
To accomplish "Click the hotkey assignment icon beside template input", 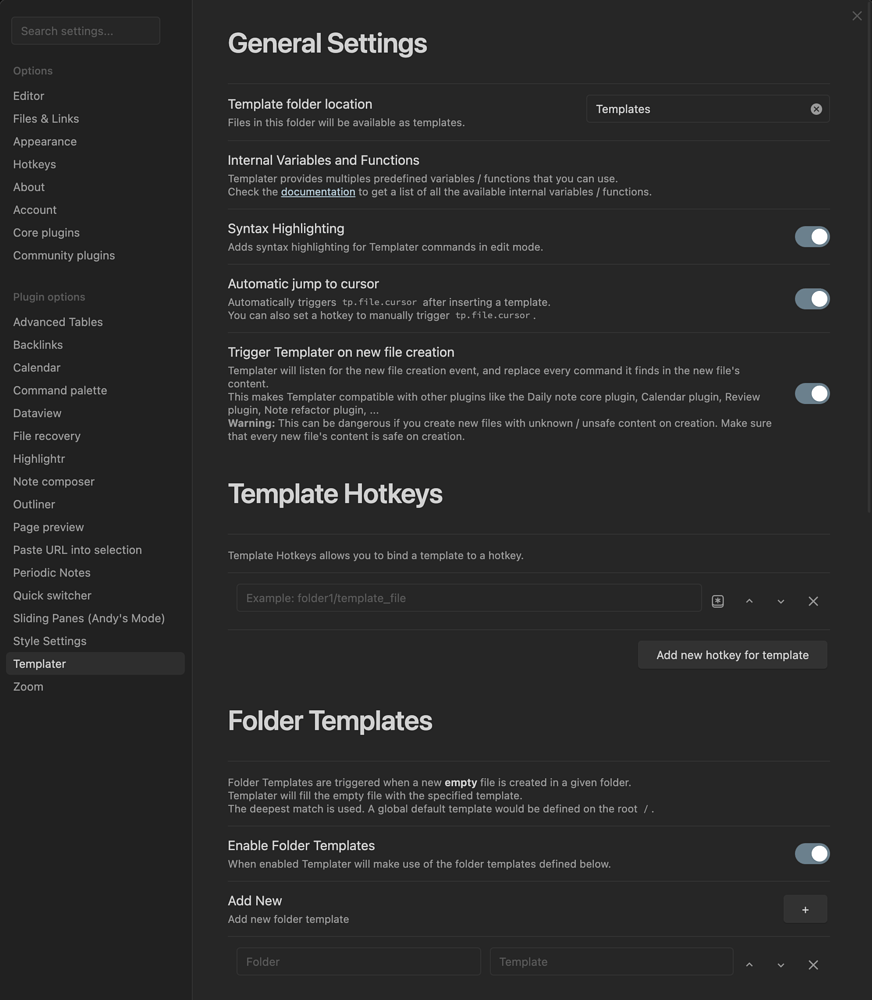I will 717,600.
